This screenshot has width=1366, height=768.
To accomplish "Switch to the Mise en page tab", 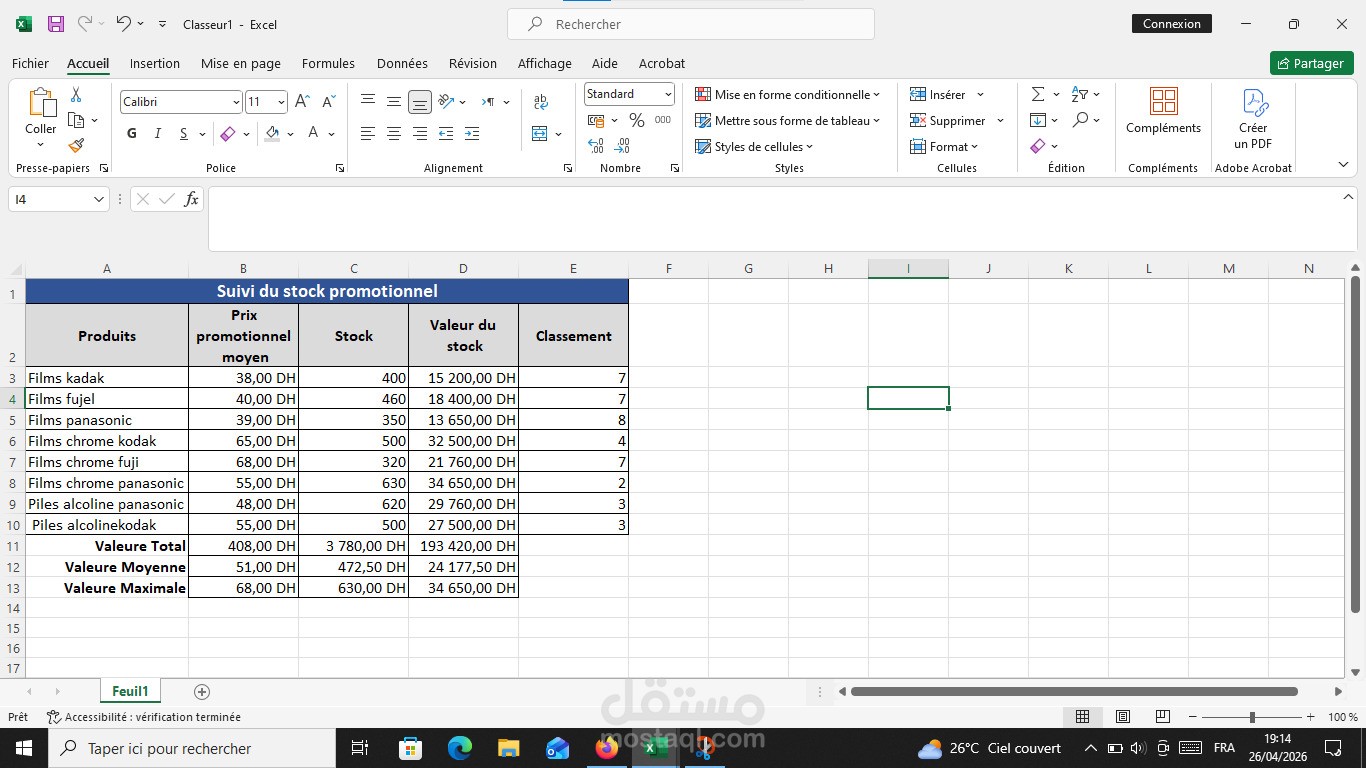I will pos(241,63).
